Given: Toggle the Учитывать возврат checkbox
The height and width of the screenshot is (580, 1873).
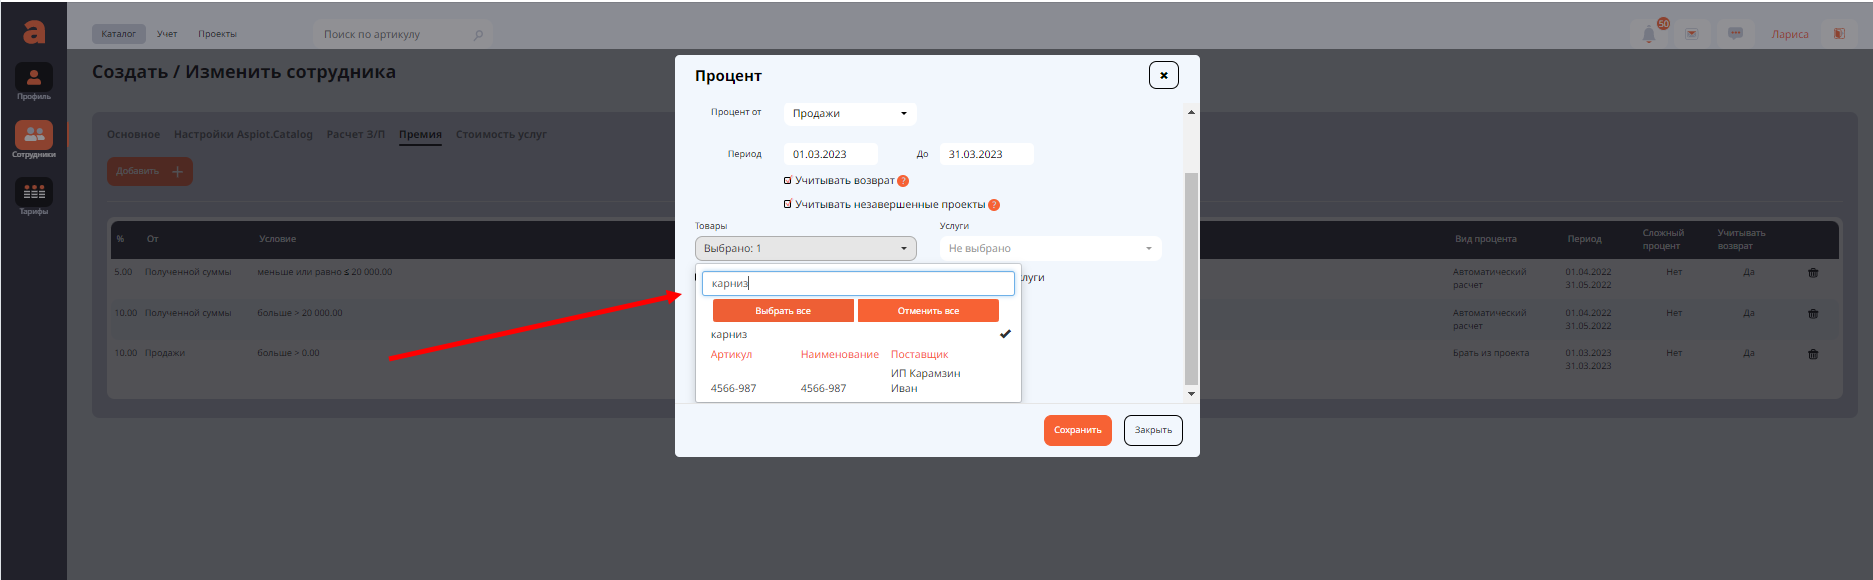Looking at the screenshot, I should click(x=788, y=181).
